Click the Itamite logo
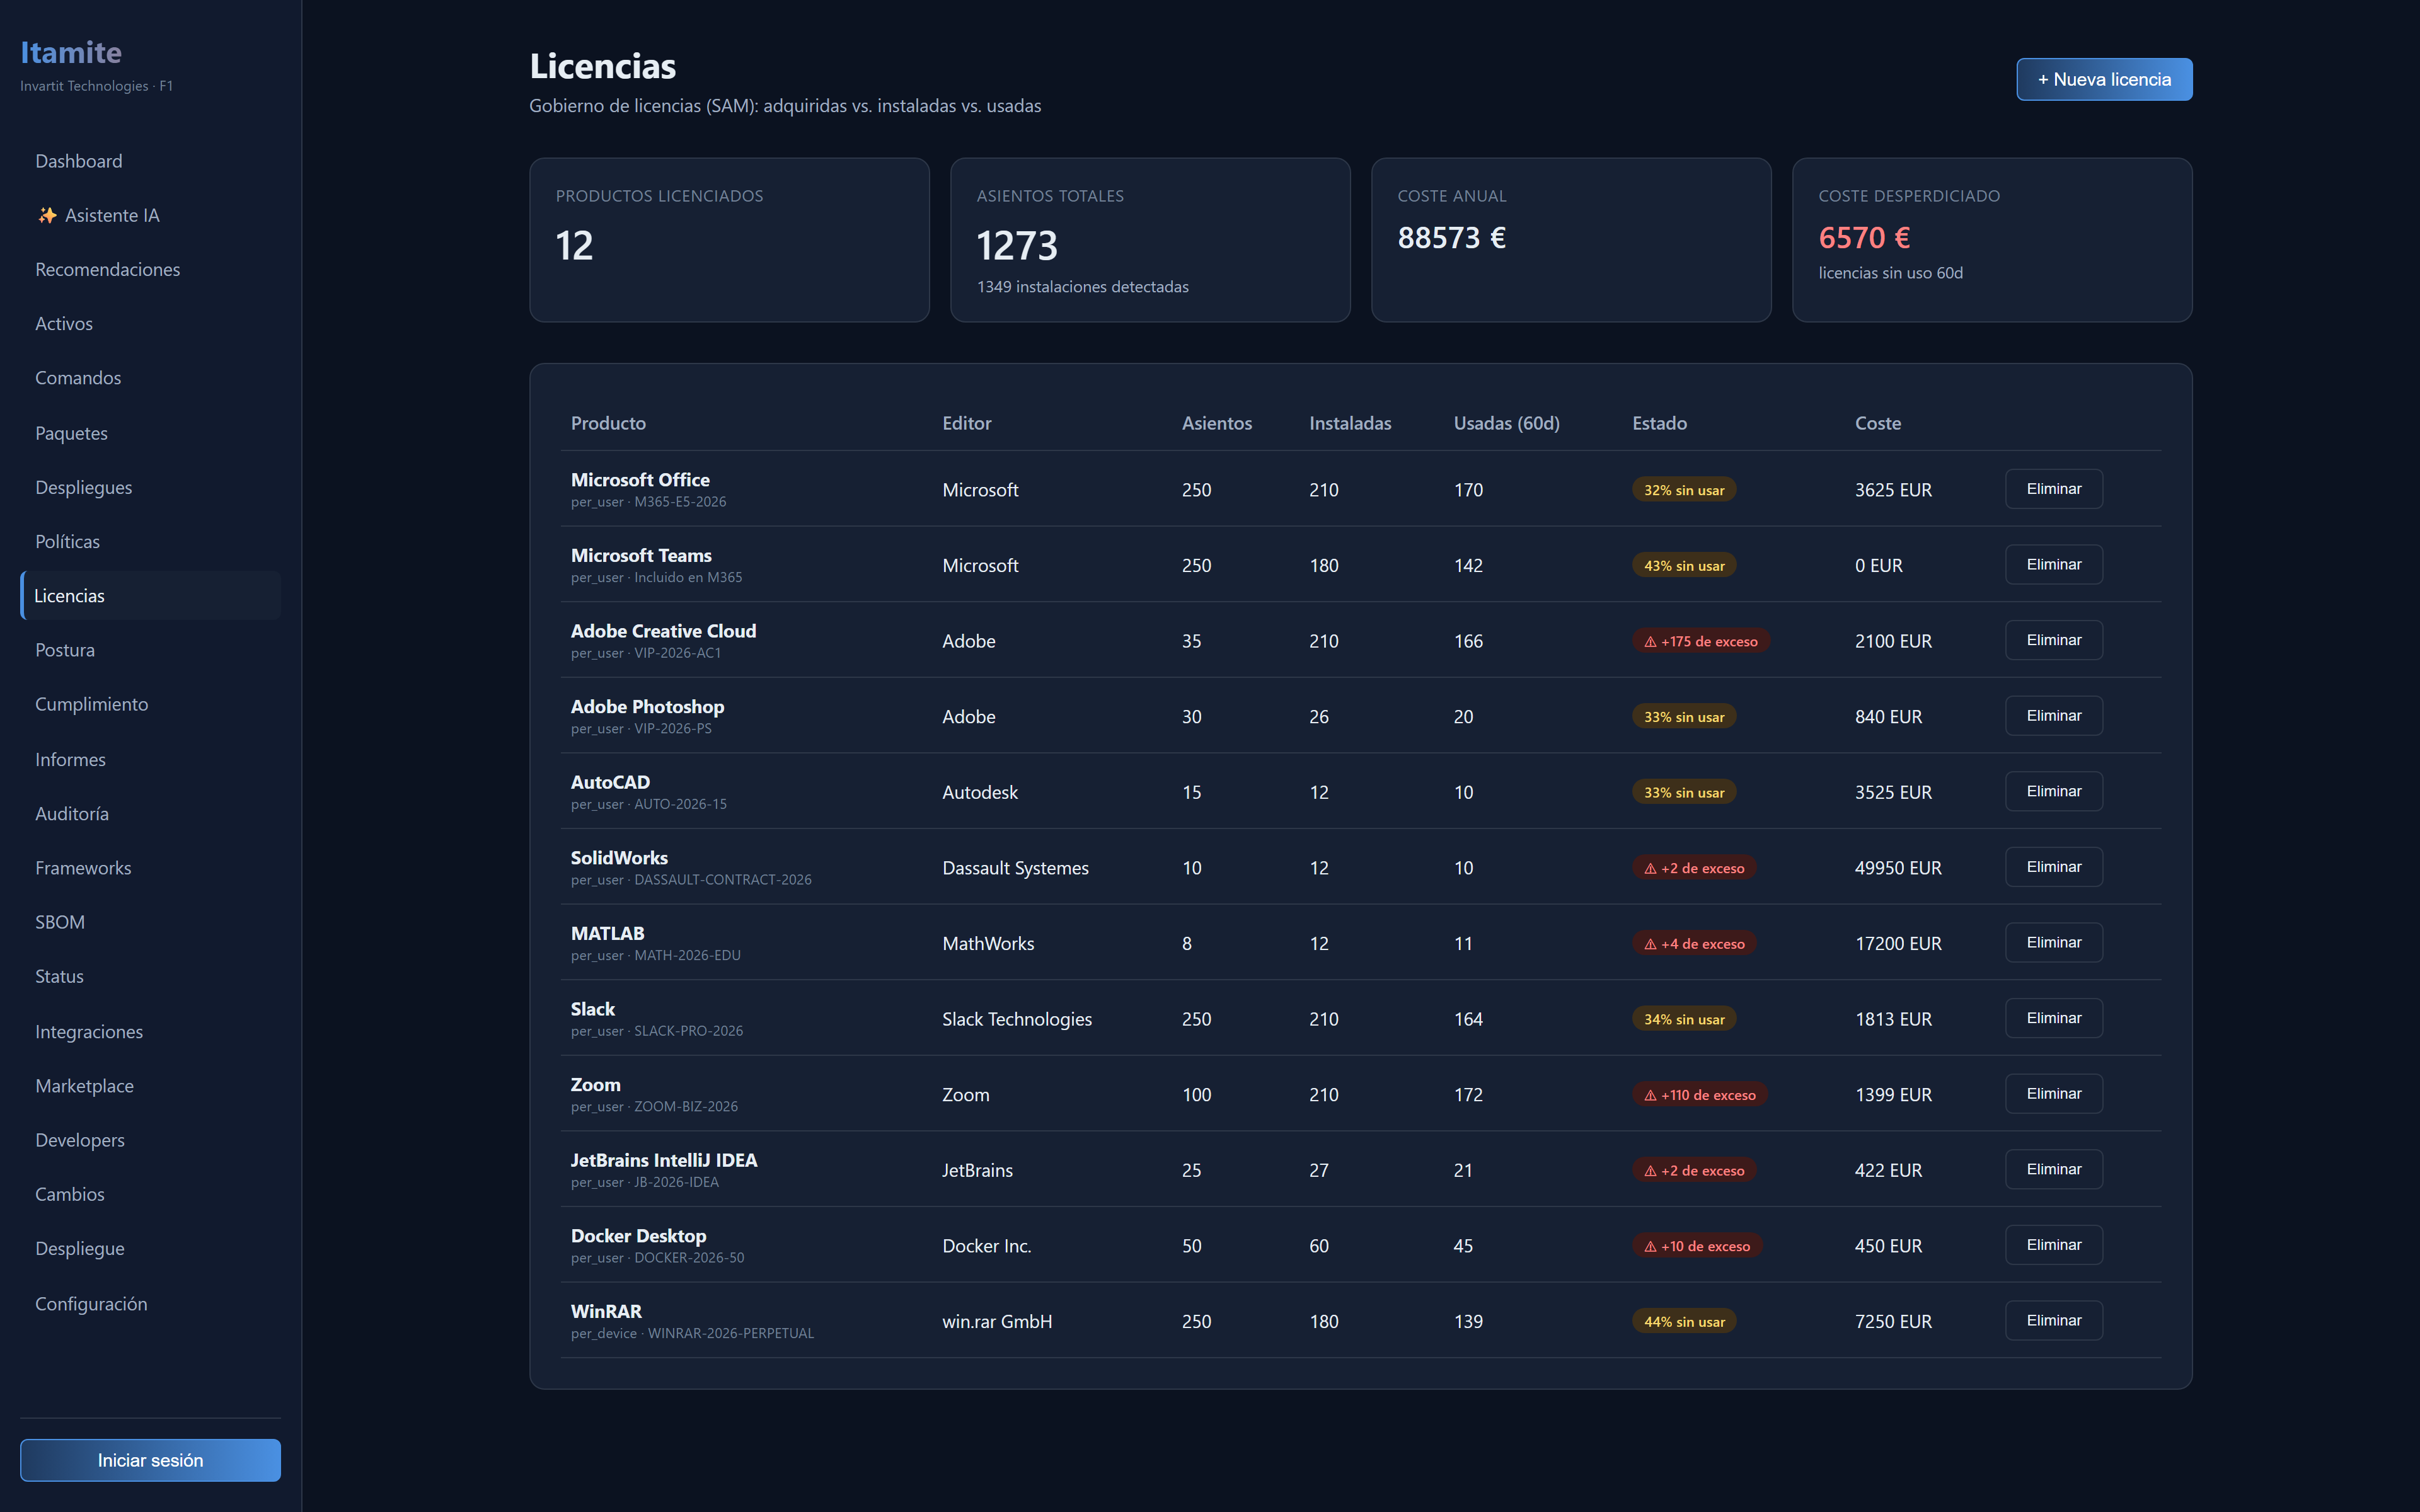Image resolution: width=2420 pixels, height=1512 pixels. click(71, 52)
